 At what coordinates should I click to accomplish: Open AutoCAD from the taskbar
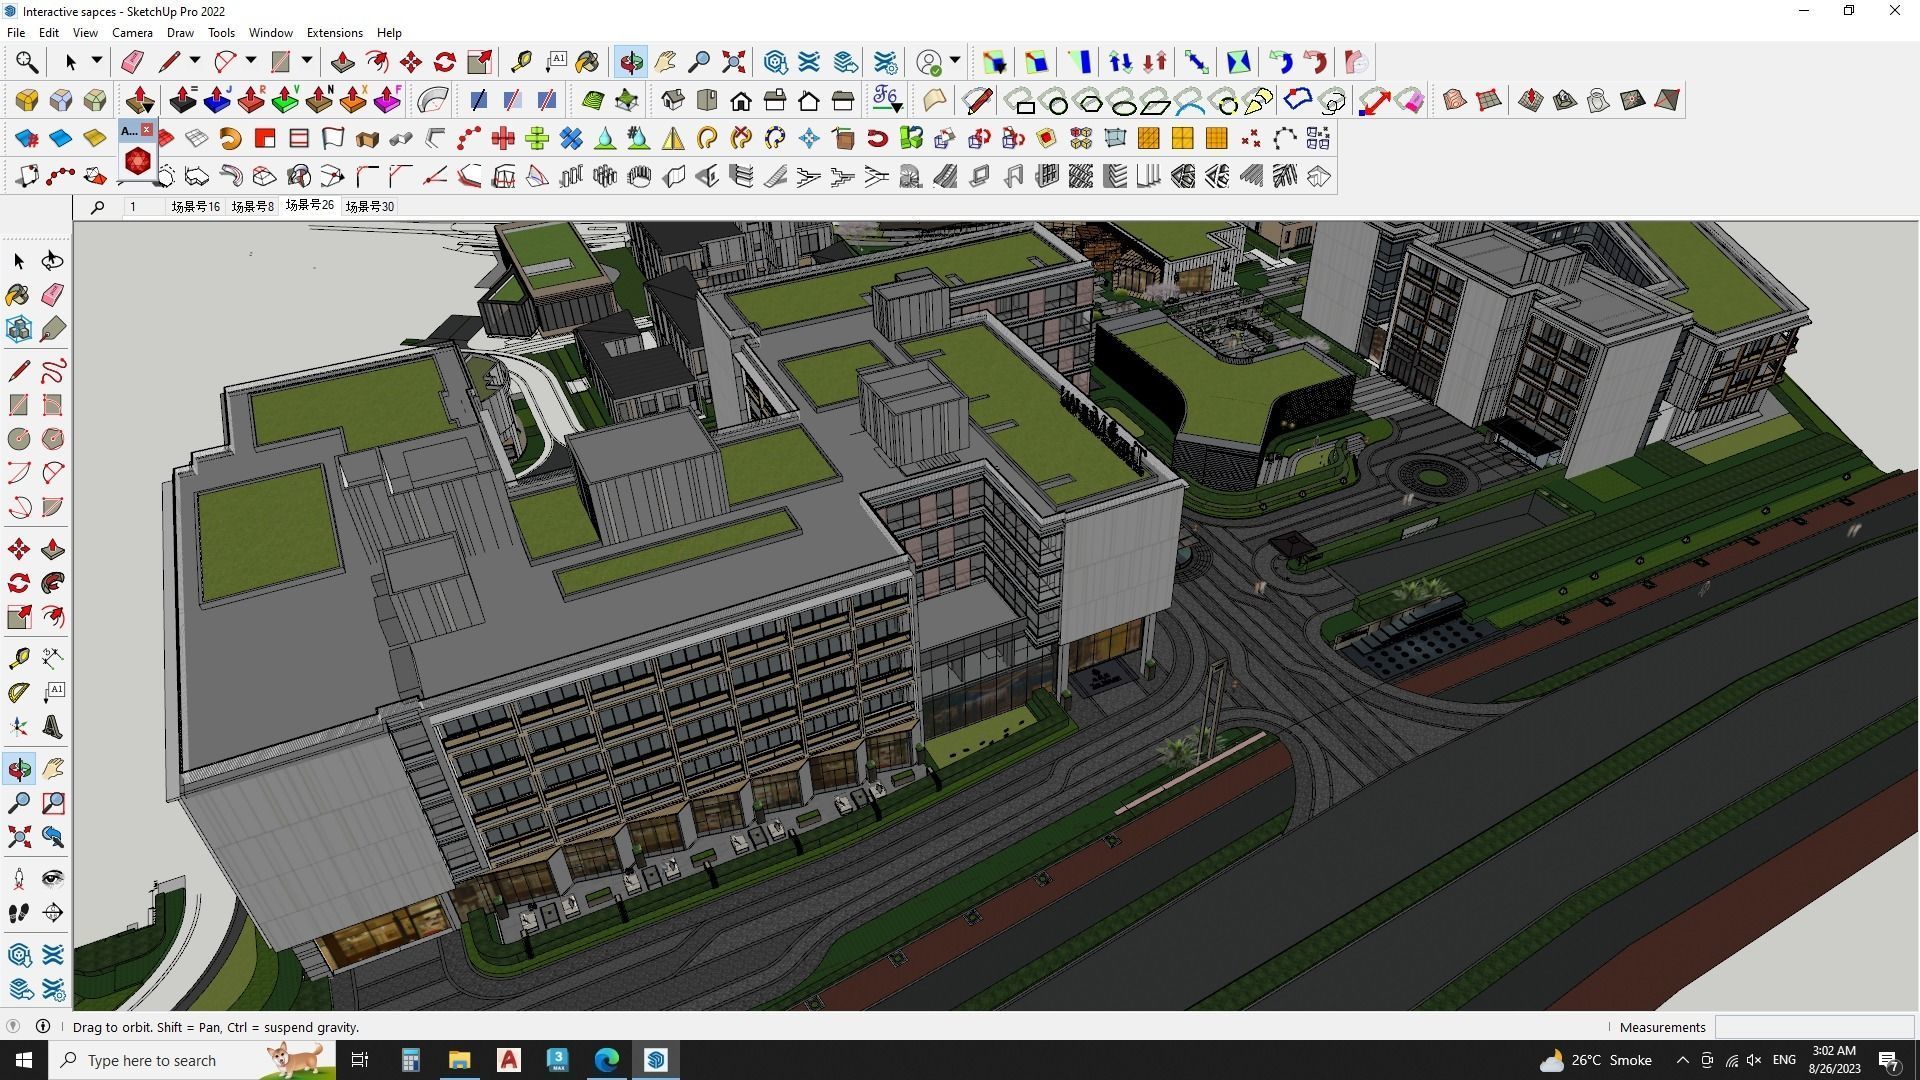pyautogui.click(x=509, y=1060)
